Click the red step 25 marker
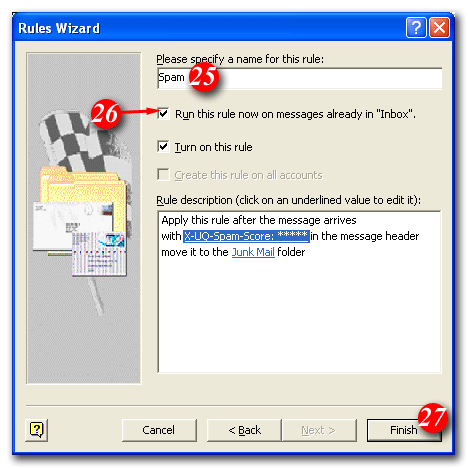The image size is (468, 468). 204,77
